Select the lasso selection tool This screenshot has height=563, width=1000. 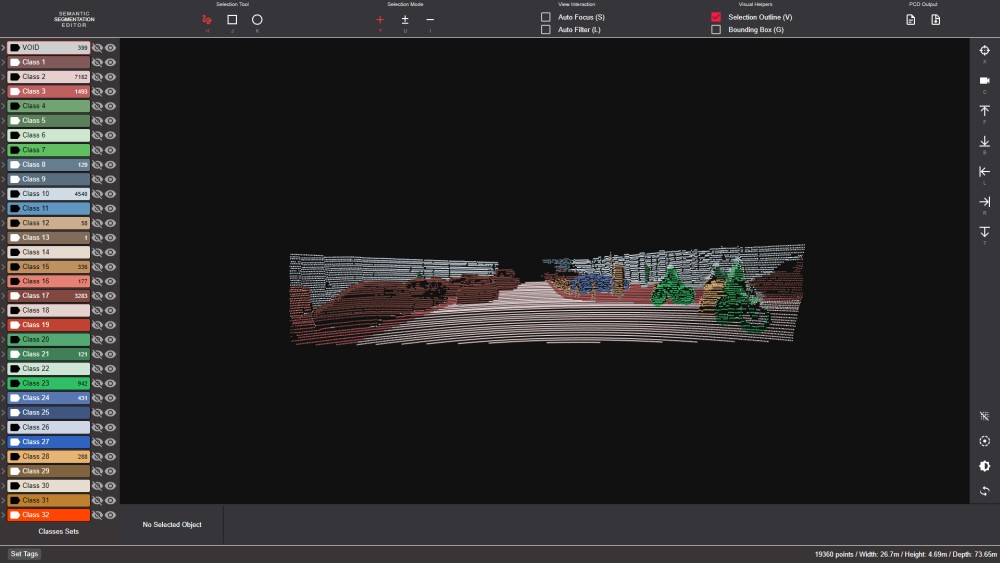207,19
